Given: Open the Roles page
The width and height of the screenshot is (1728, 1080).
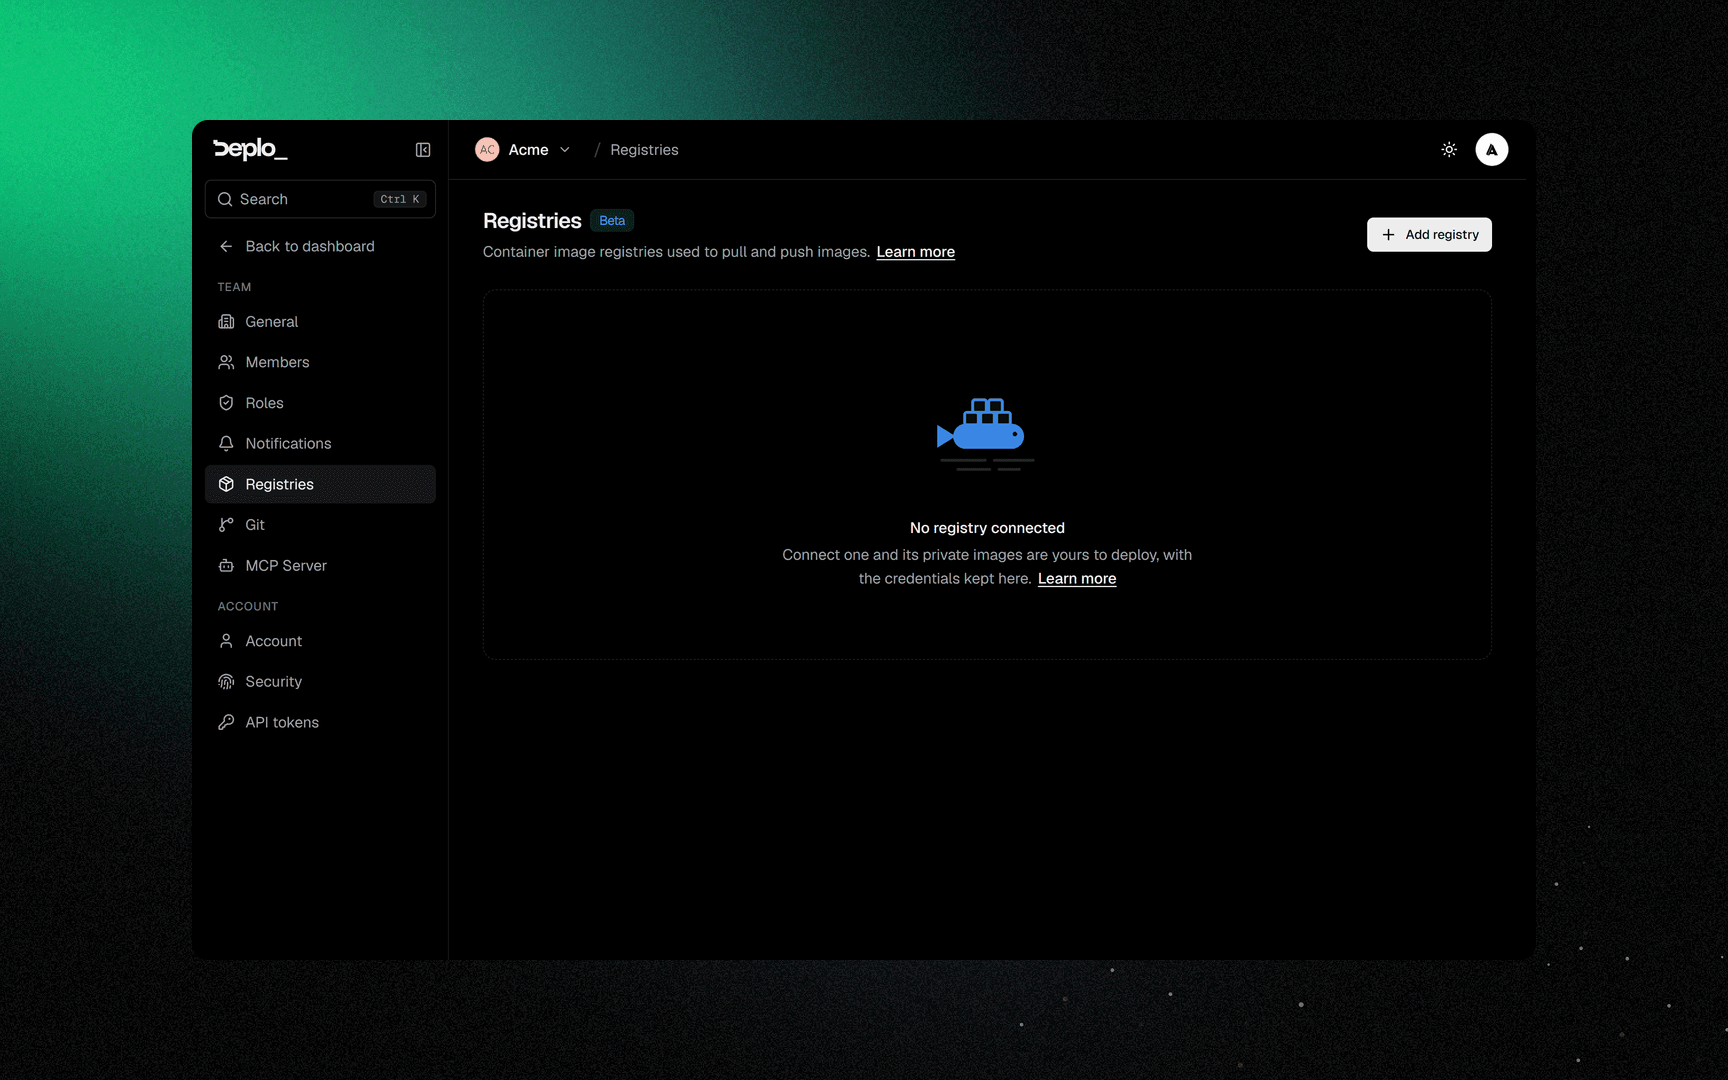Looking at the screenshot, I should (320, 403).
